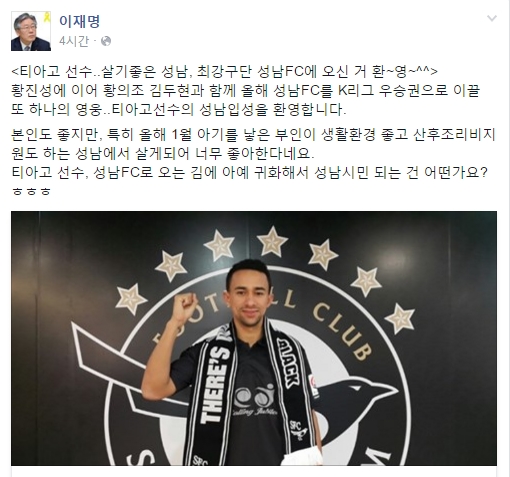Click the yellow ribbon on profile picture
This screenshot has height=477, width=510.
pos(47,18)
